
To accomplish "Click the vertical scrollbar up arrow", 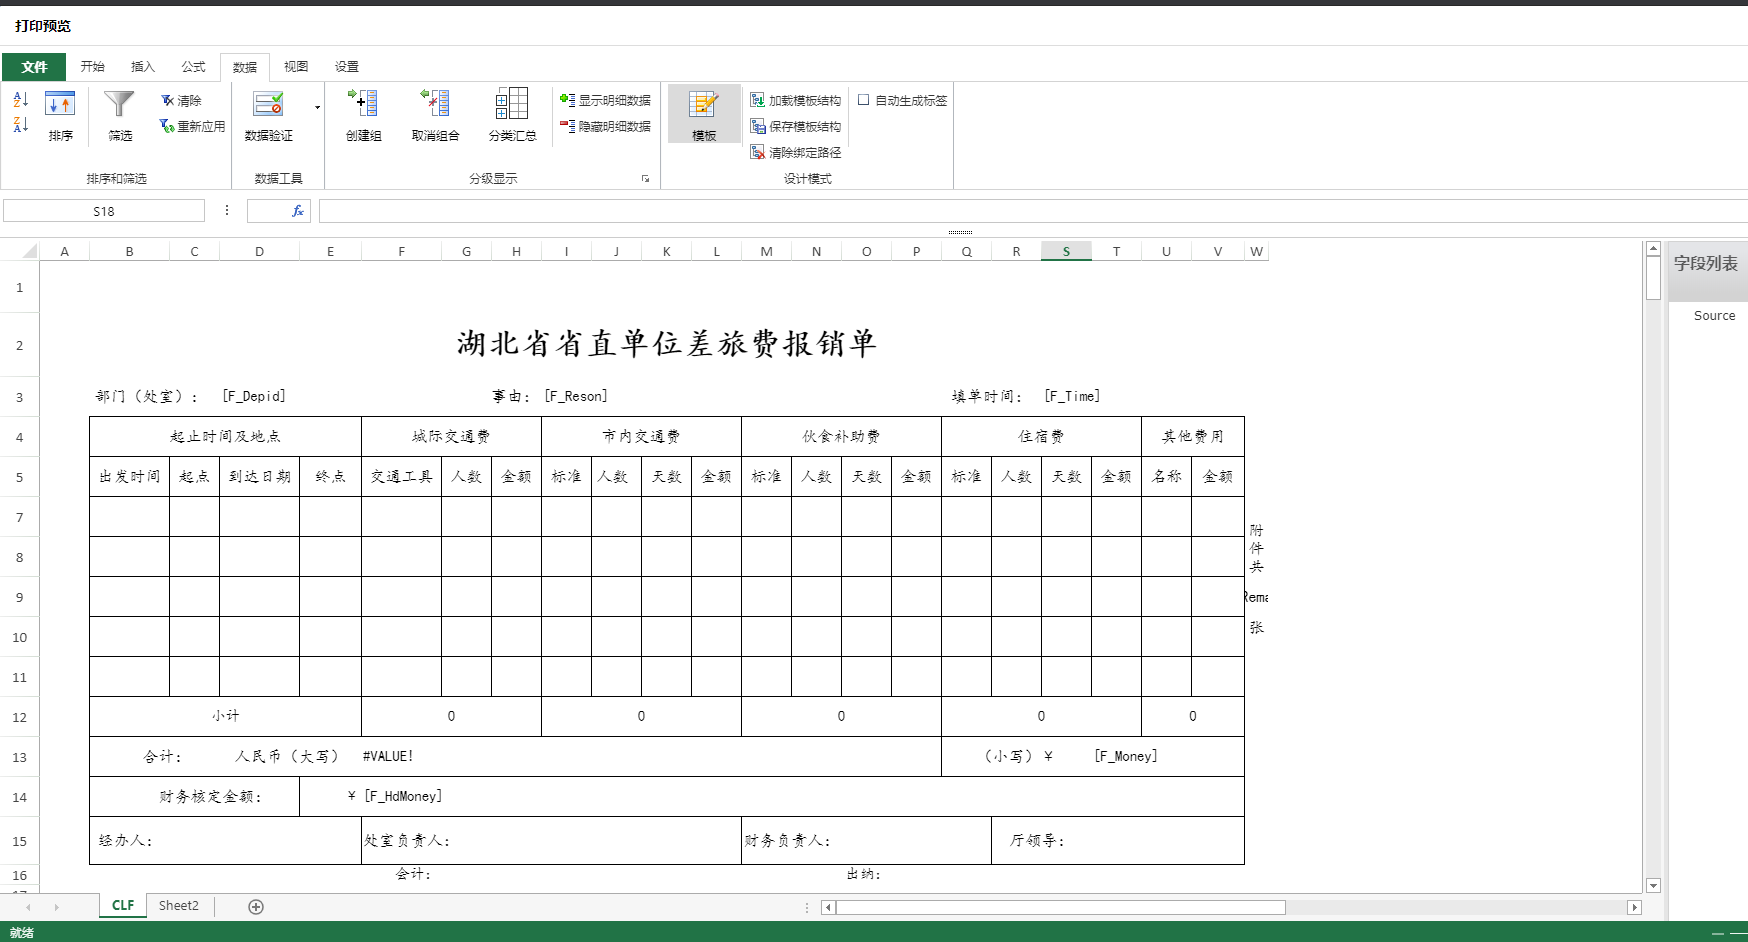I will point(1654,249).
